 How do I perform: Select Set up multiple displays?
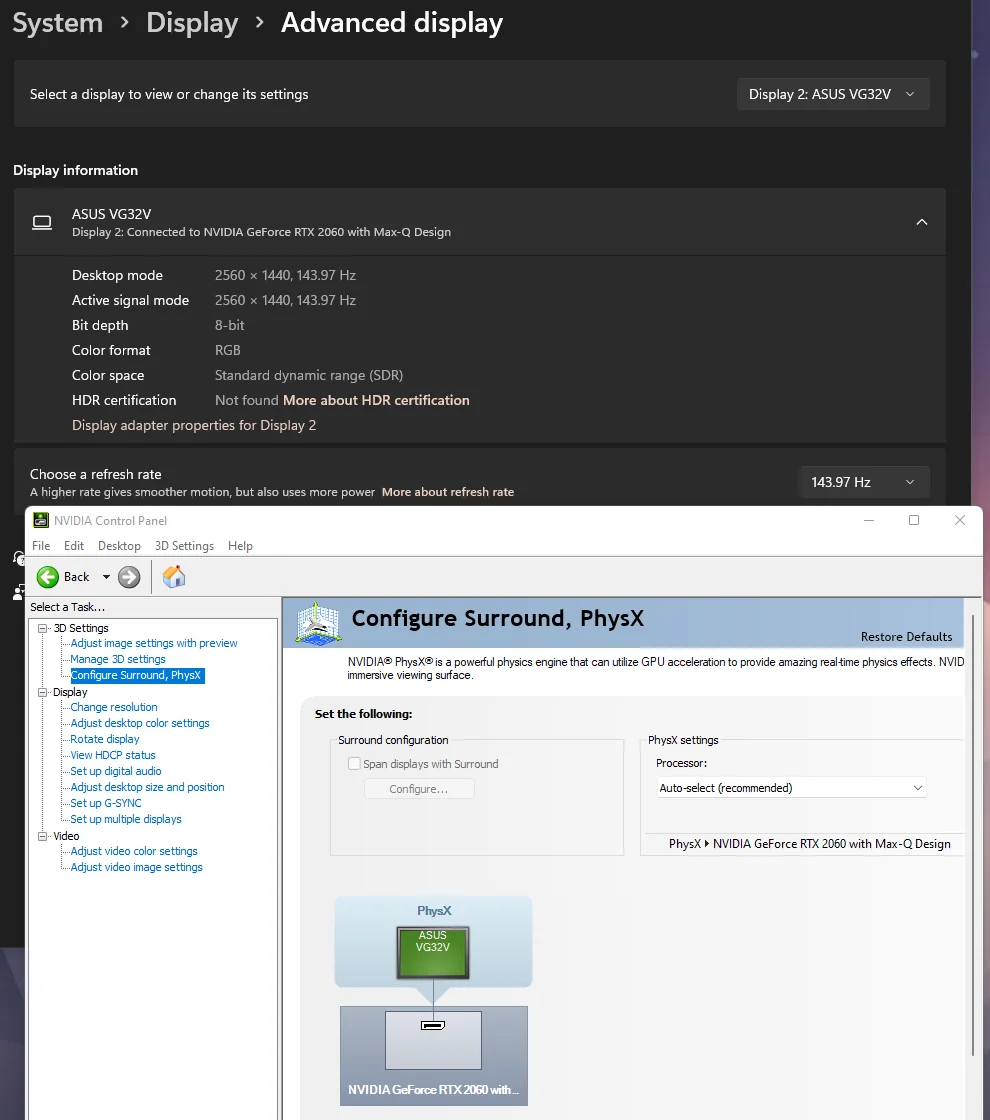coord(126,819)
